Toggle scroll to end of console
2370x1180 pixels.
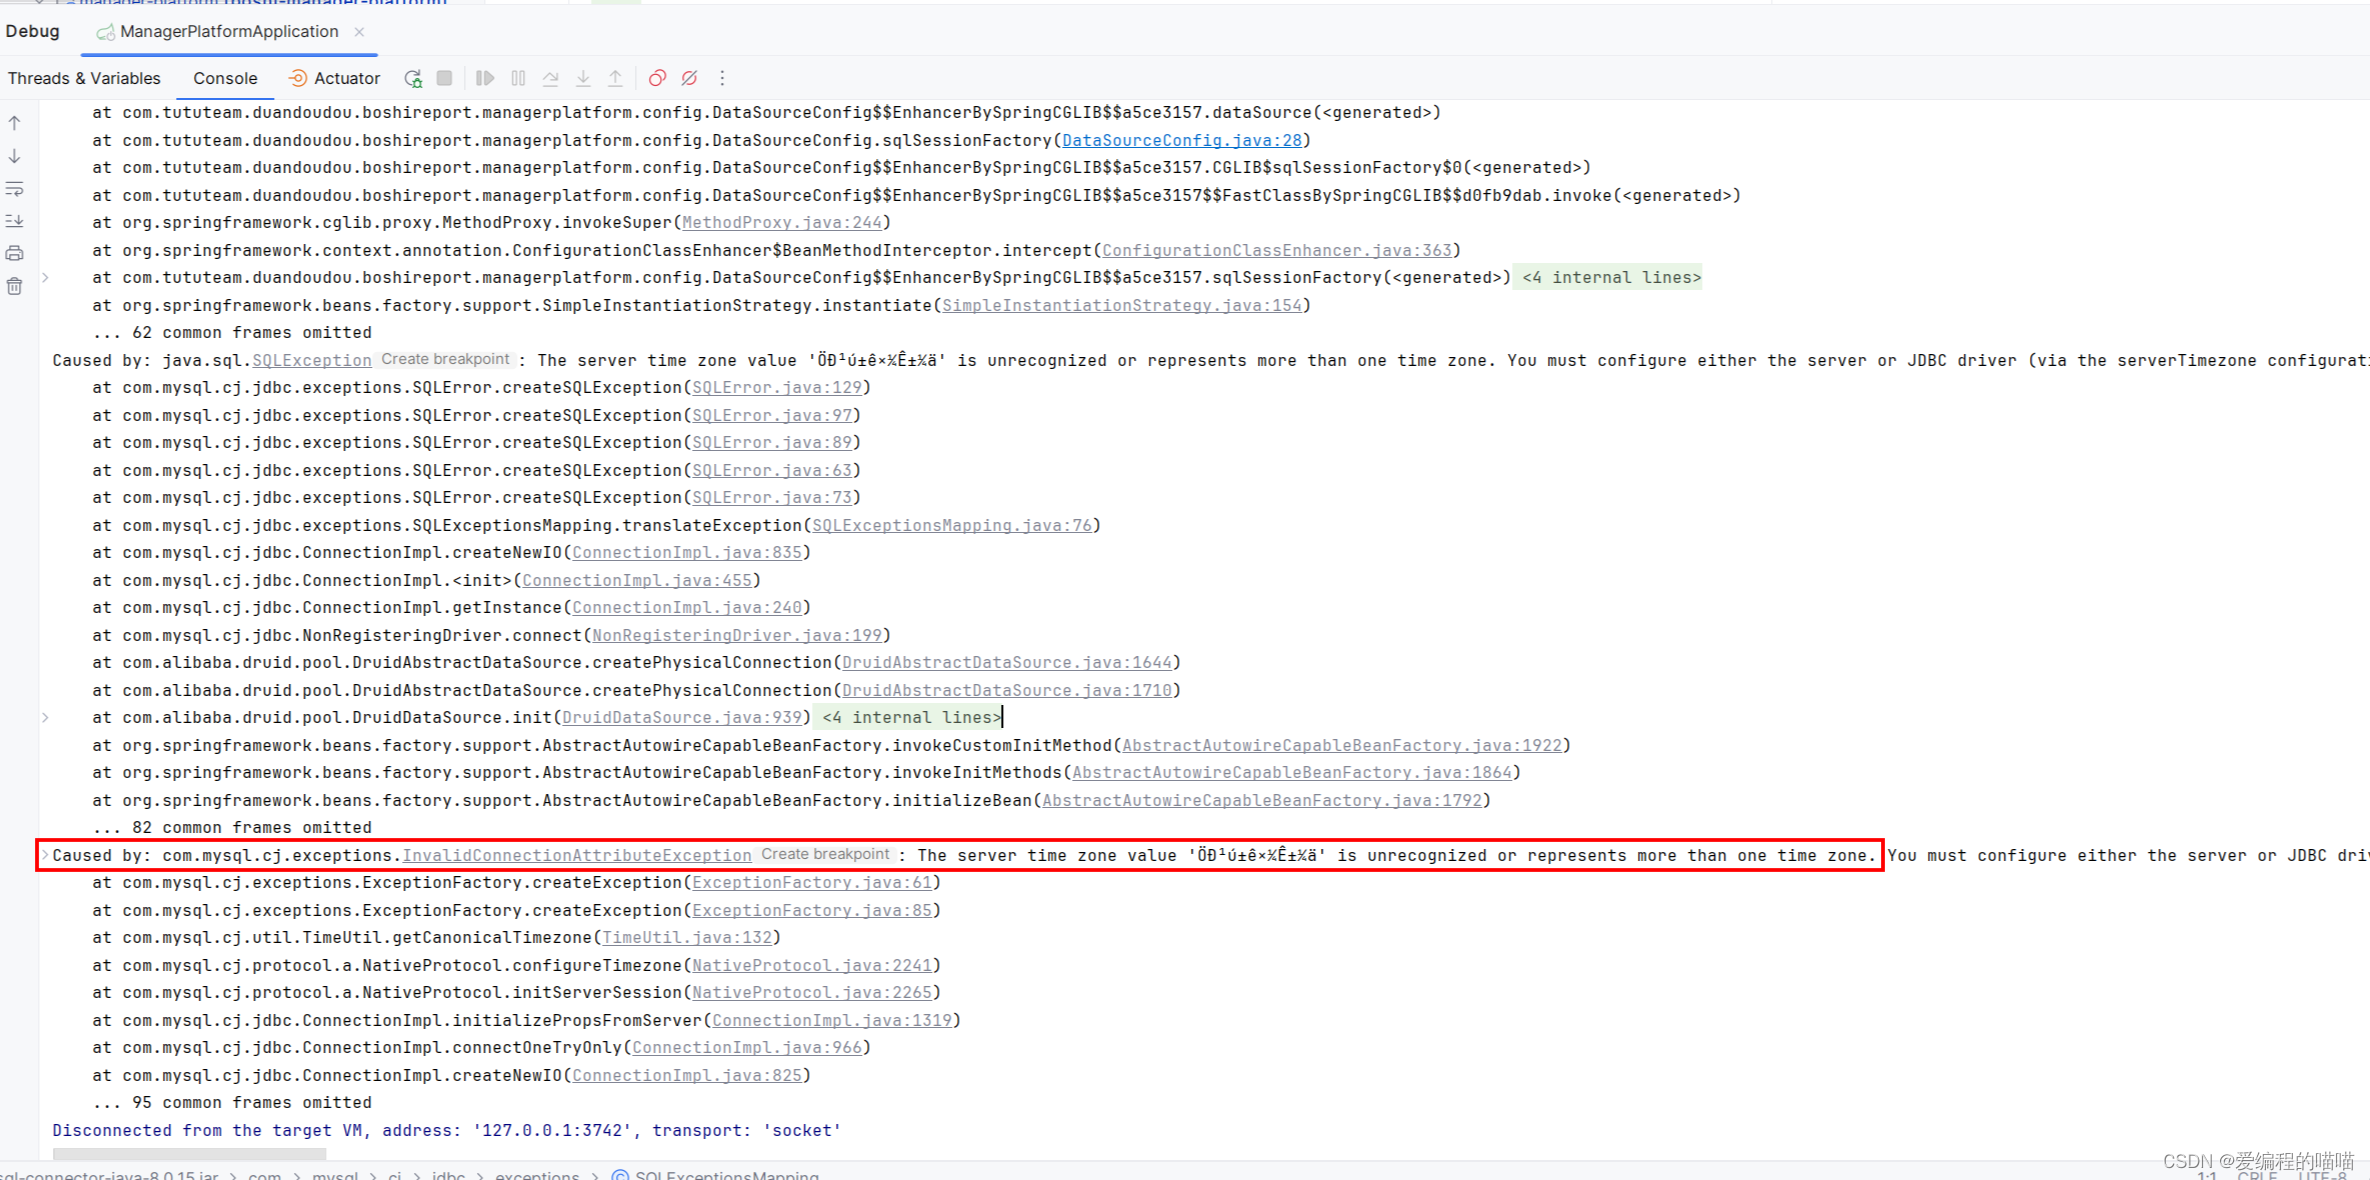pos(15,221)
